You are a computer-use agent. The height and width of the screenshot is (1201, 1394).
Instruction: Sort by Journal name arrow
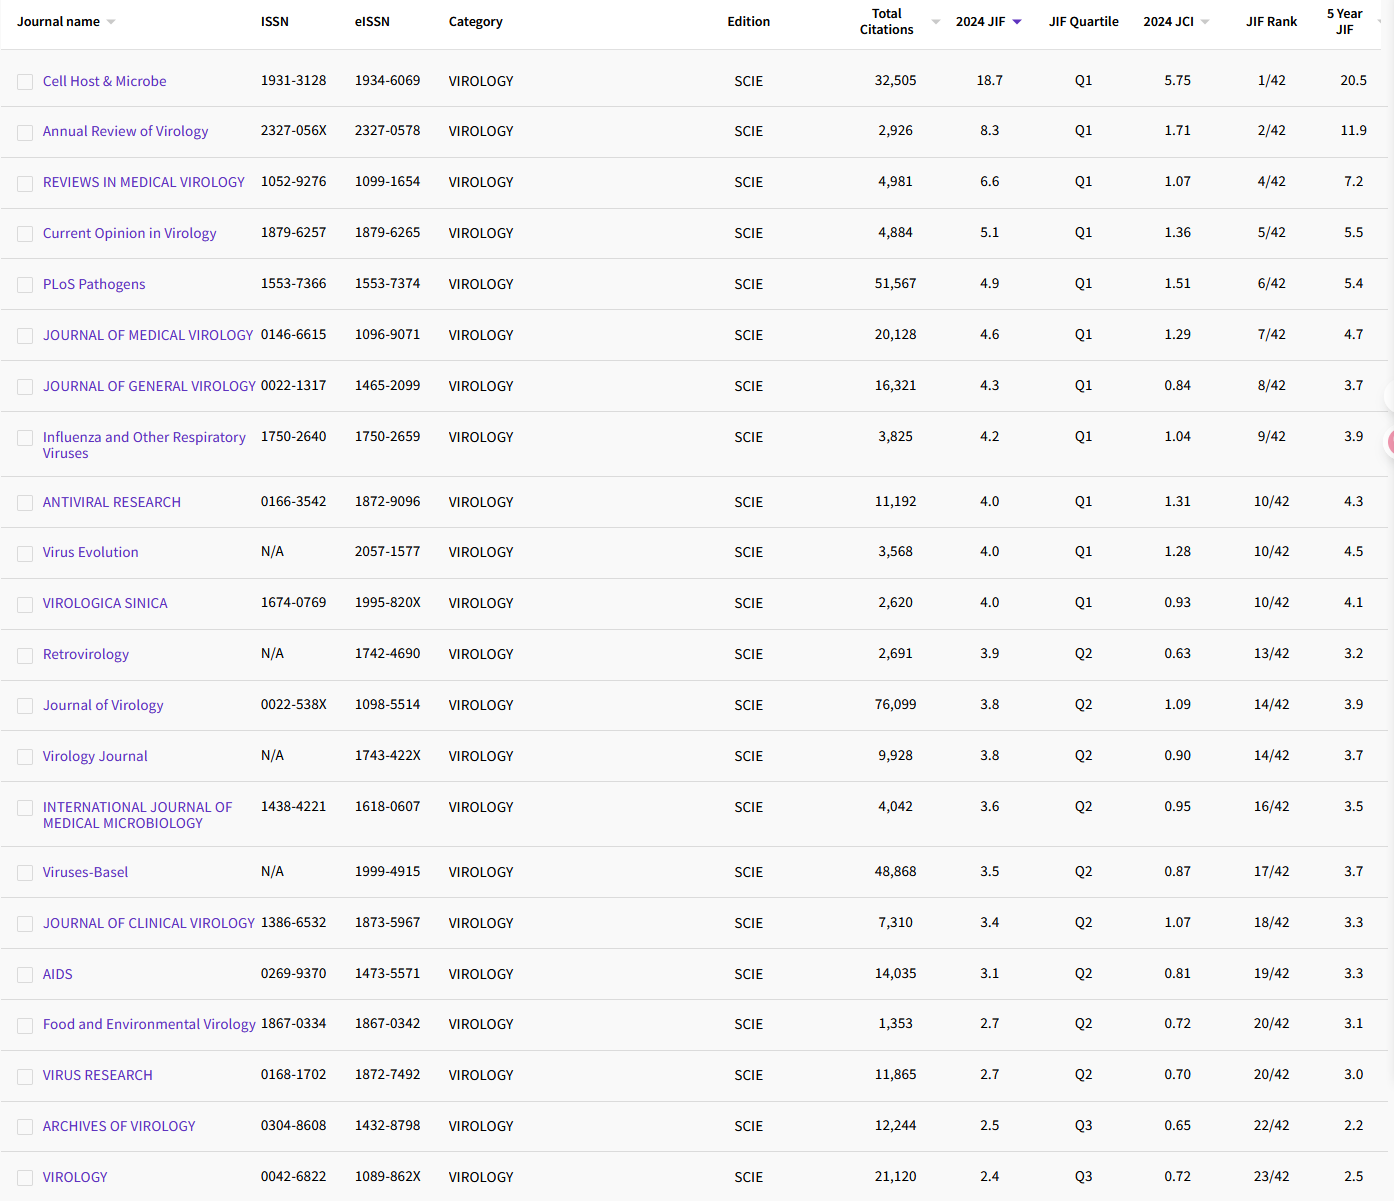click(111, 22)
